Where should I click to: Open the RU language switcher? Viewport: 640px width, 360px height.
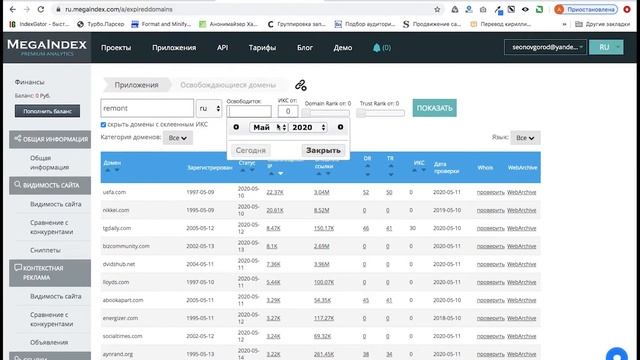coord(607,47)
